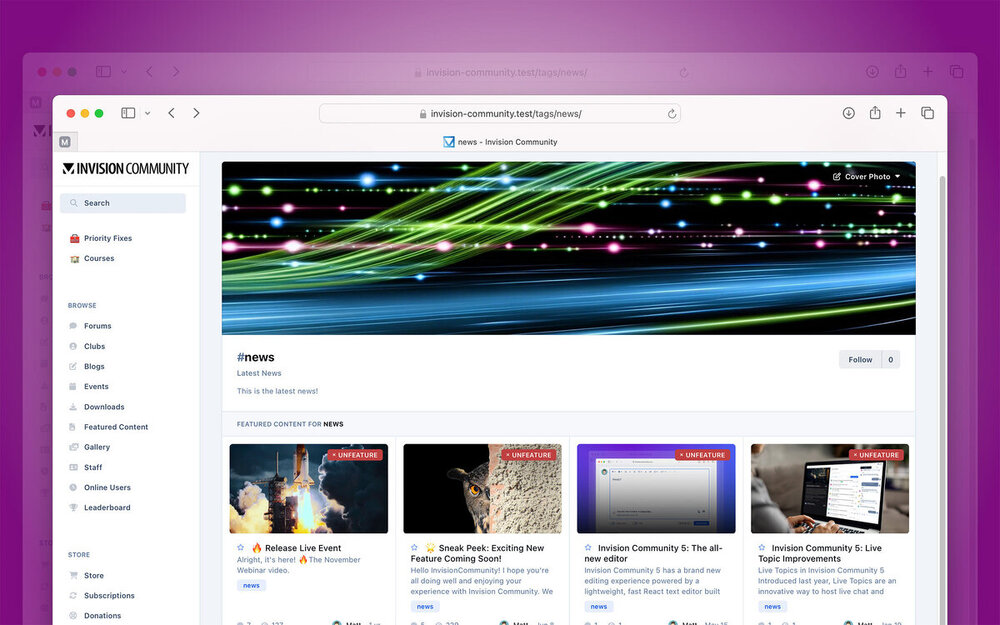This screenshot has width=1000, height=625.
Task: Open the rocket launch thumbnail
Action: 308,489
